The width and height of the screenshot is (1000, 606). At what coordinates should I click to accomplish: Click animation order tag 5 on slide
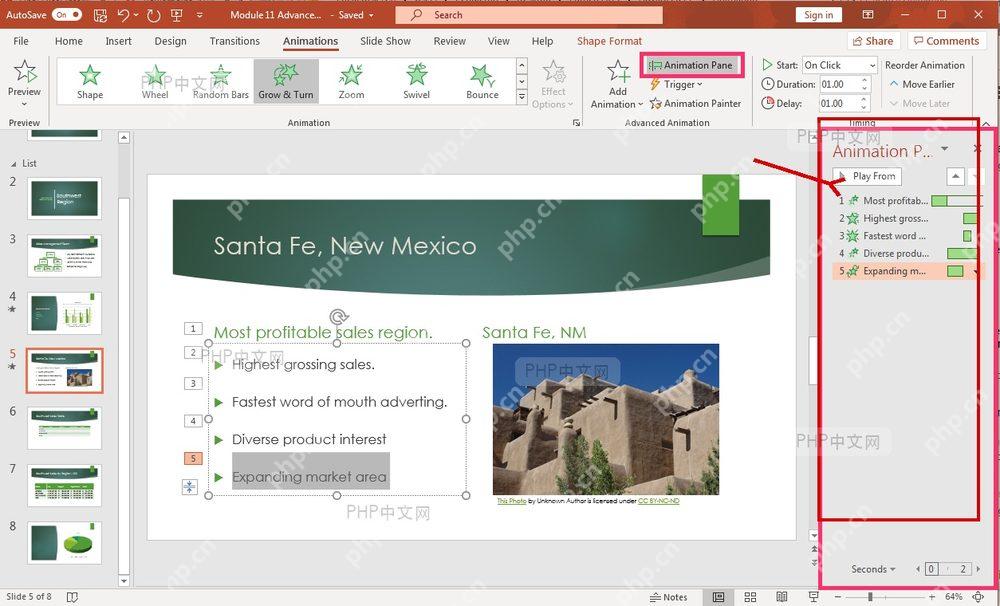[x=193, y=459]
